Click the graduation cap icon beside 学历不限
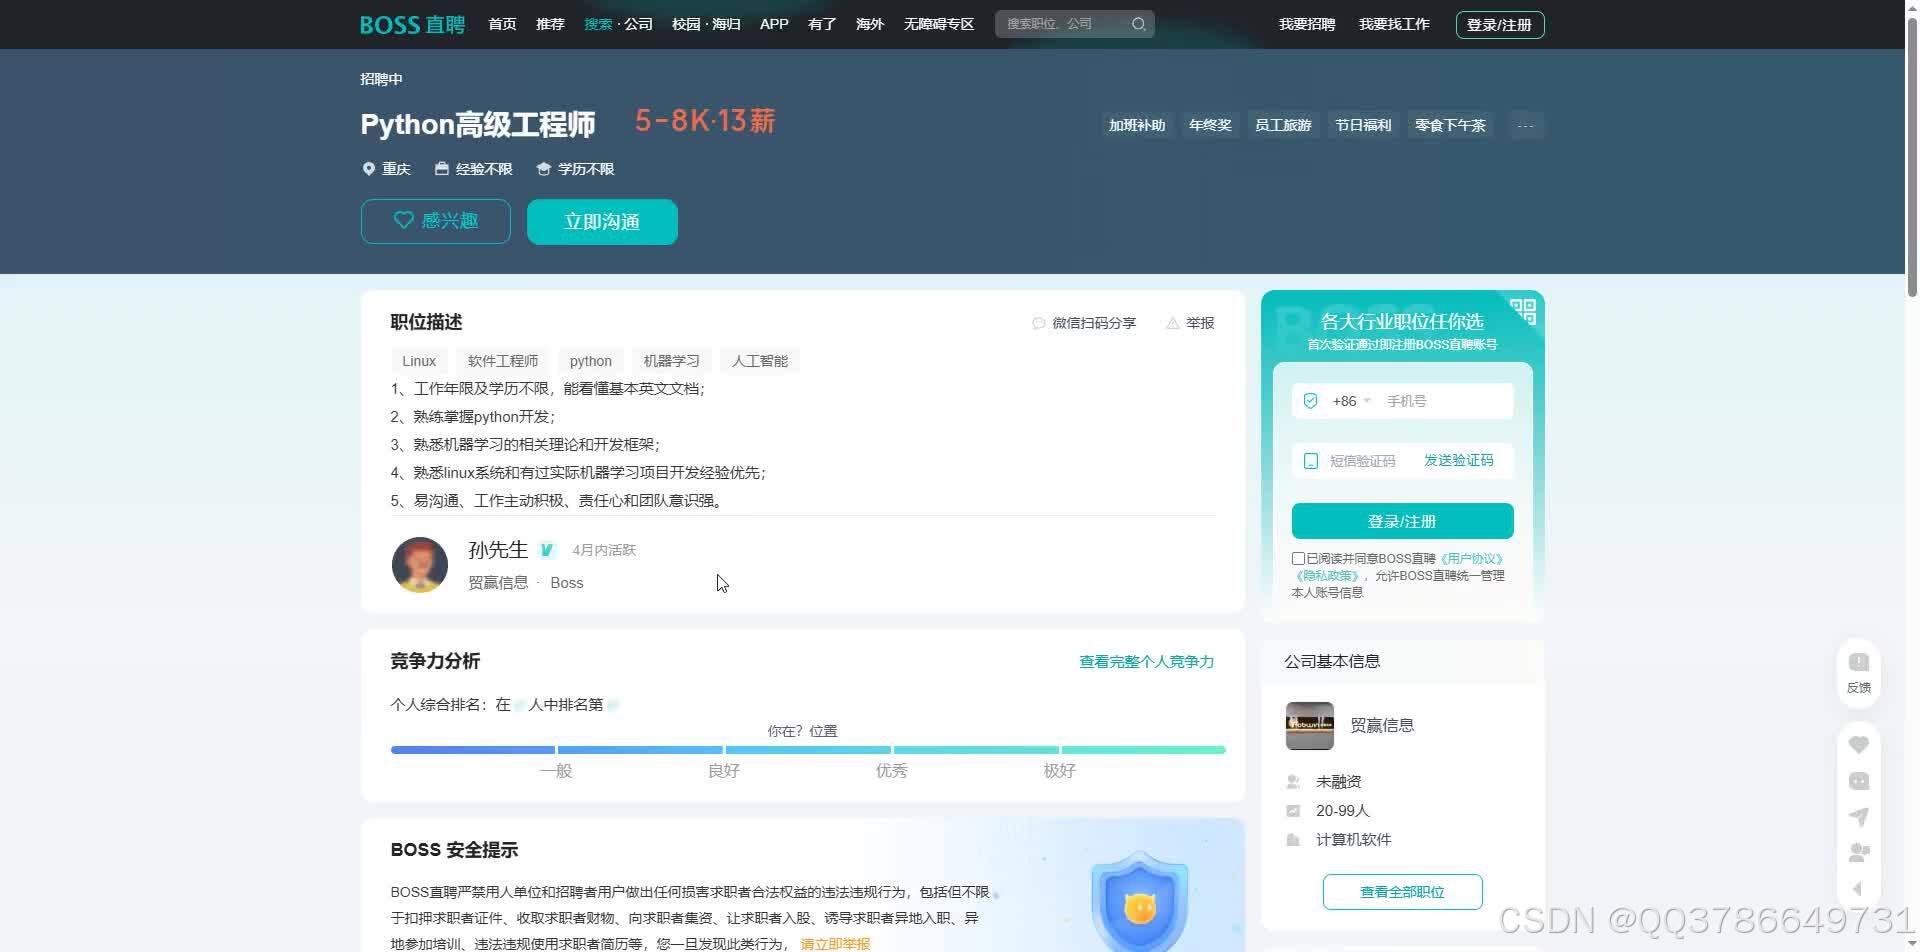The width and height of the screenshot is (1920, 952). (543, 169)
